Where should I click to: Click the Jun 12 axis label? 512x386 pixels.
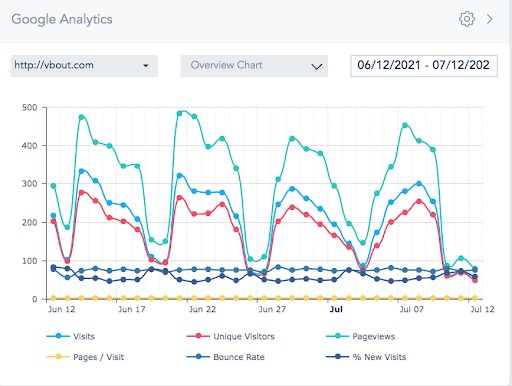pos(62,309)
